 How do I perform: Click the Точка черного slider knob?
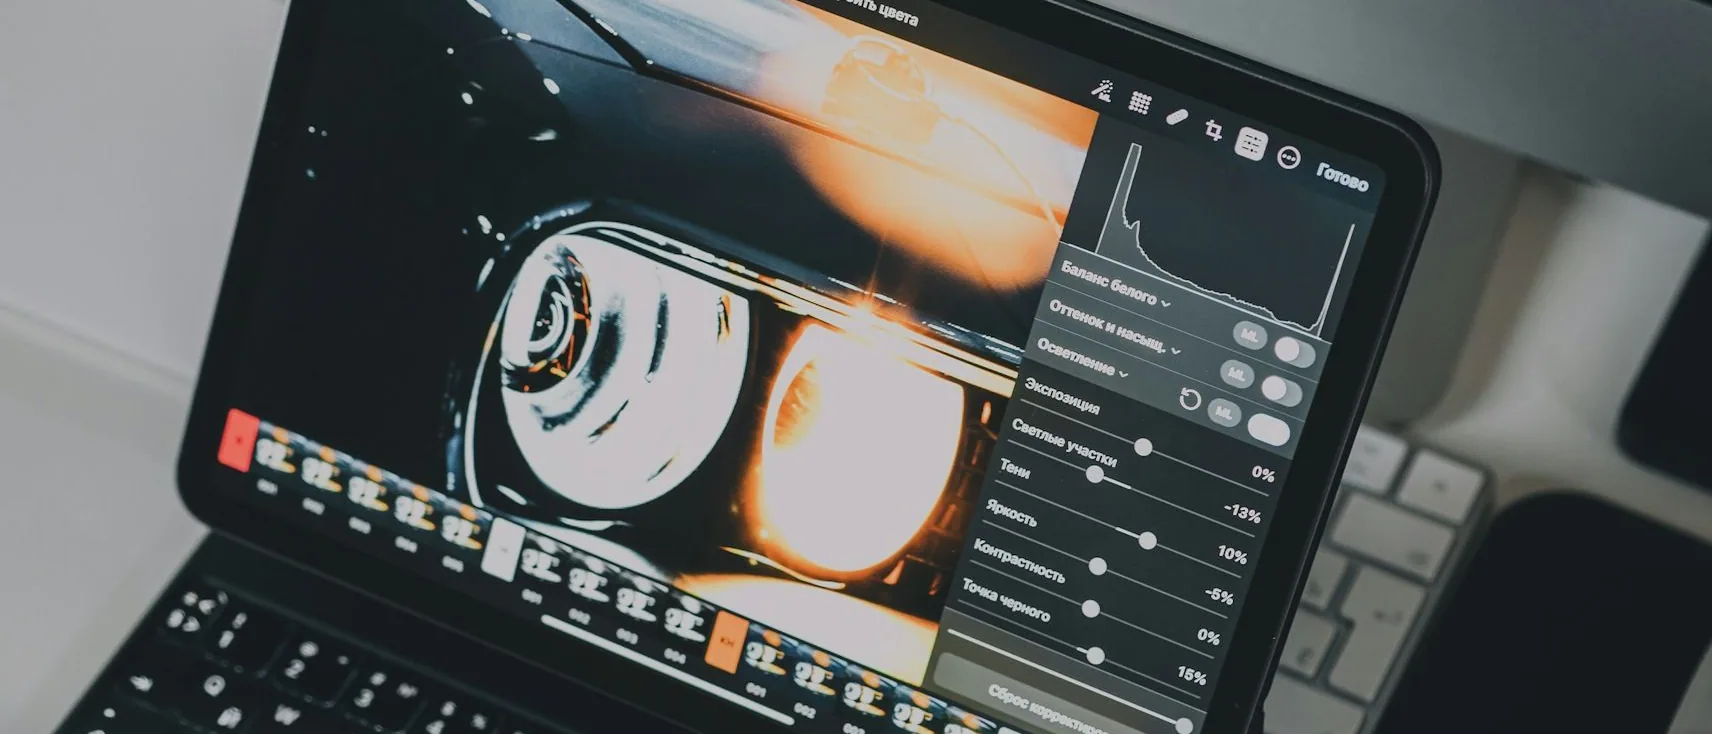1095,656
